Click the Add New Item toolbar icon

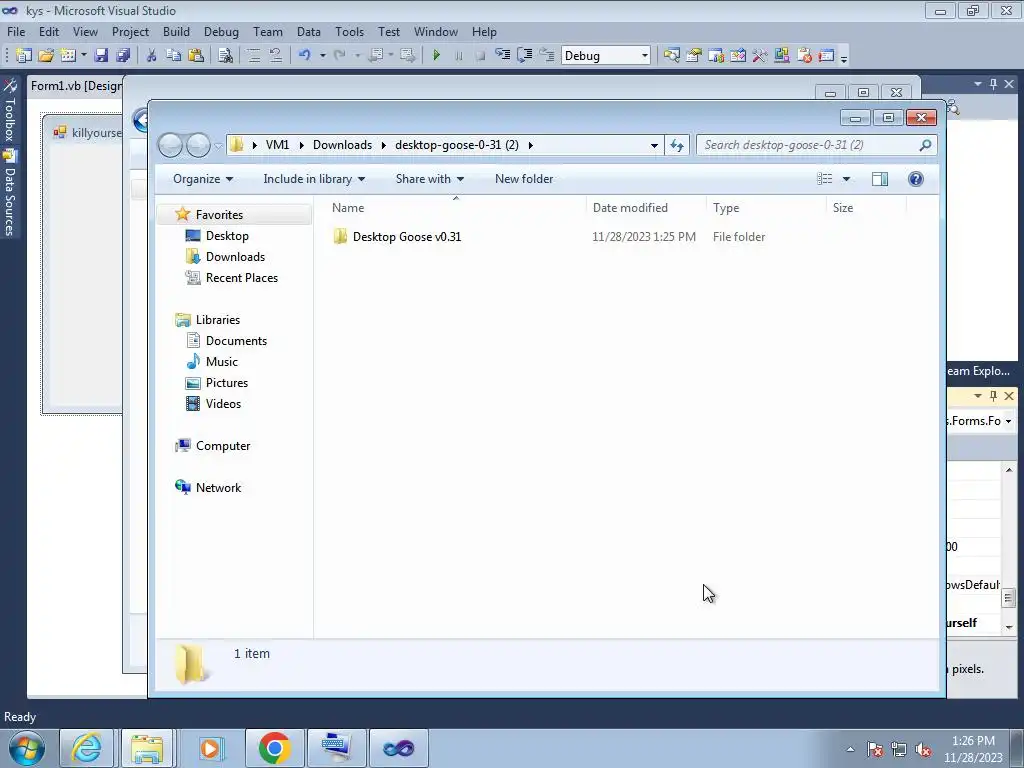coord(68,56)
